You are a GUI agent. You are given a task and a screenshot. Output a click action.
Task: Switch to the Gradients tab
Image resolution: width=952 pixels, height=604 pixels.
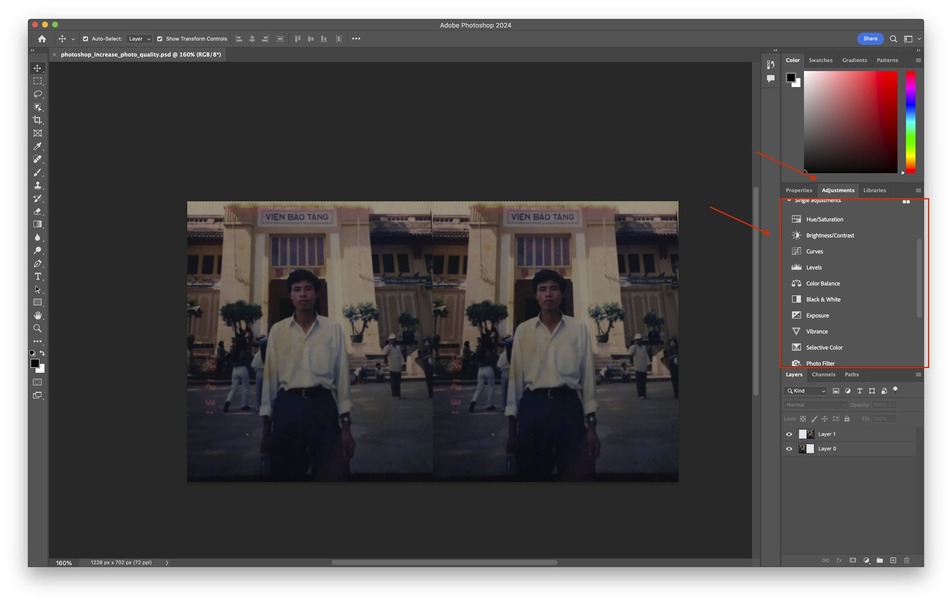854,60
